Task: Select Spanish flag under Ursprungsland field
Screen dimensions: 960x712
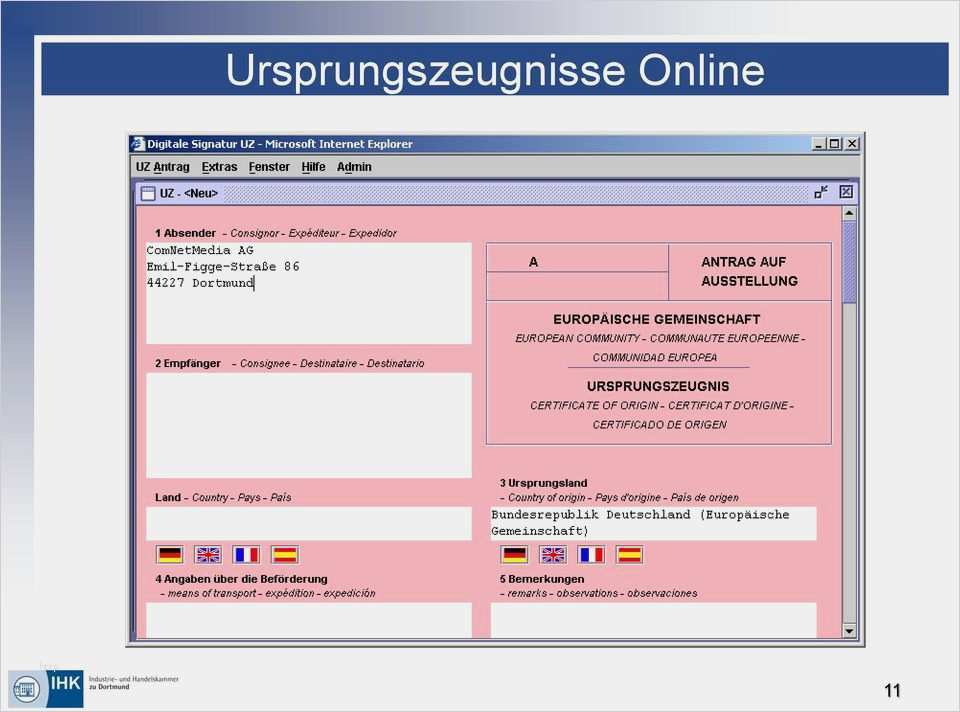Action: pyautogui.click(x=629, y=554)
